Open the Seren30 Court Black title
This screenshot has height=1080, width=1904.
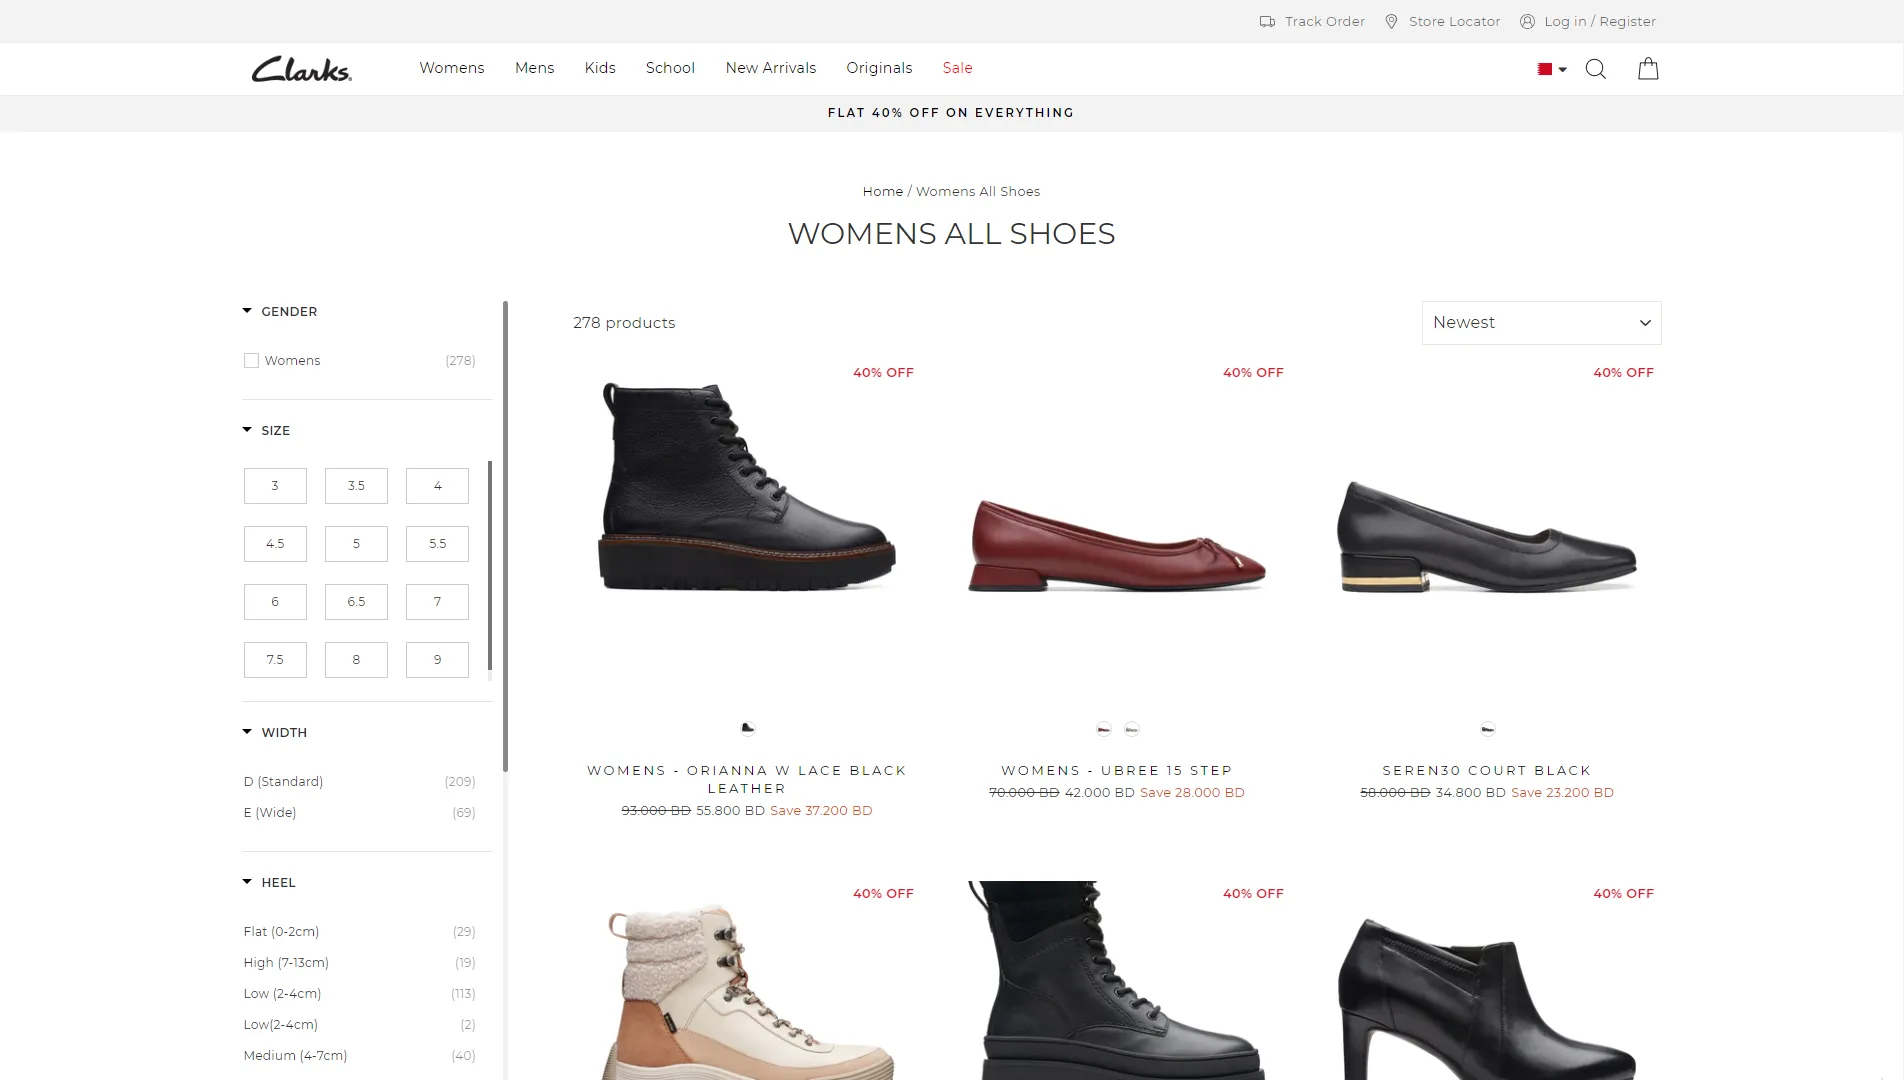[1487, 770]
